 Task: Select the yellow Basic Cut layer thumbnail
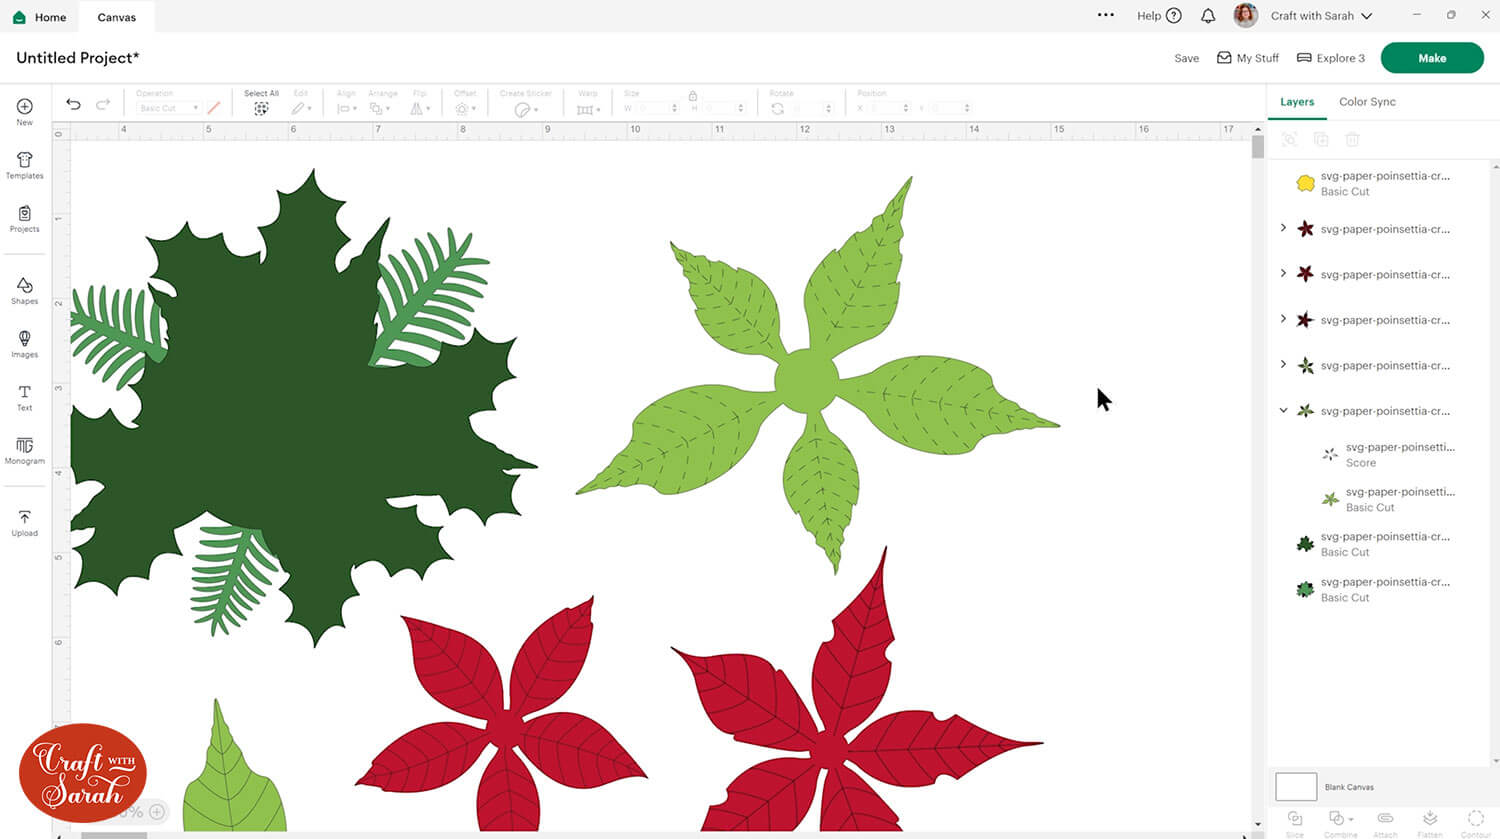click(x=1305, y=183)
